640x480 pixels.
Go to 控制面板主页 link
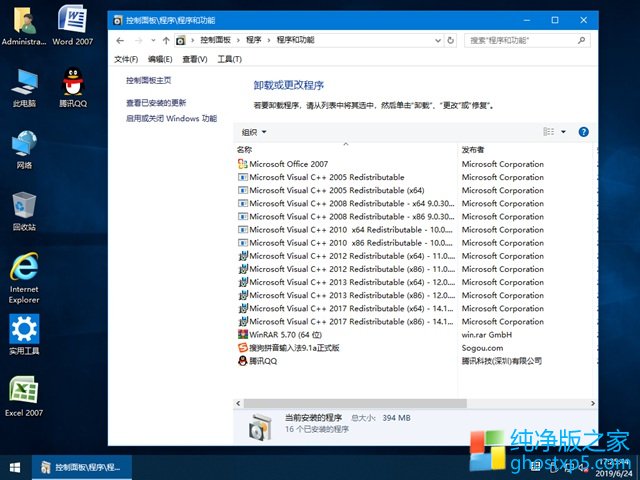149,80
